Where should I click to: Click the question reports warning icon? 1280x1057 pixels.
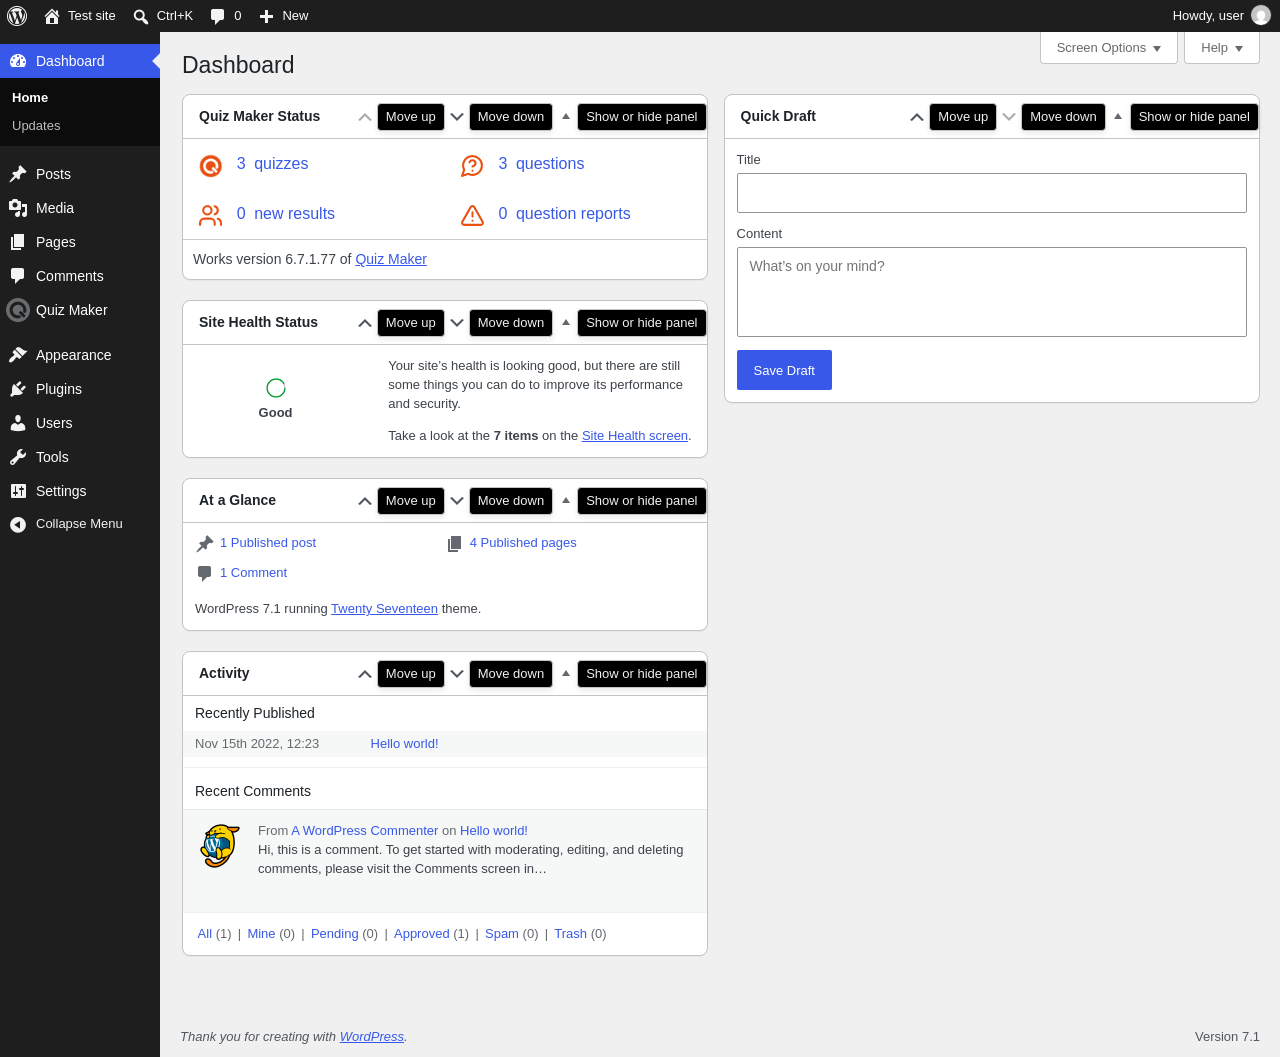pos(472,215)
